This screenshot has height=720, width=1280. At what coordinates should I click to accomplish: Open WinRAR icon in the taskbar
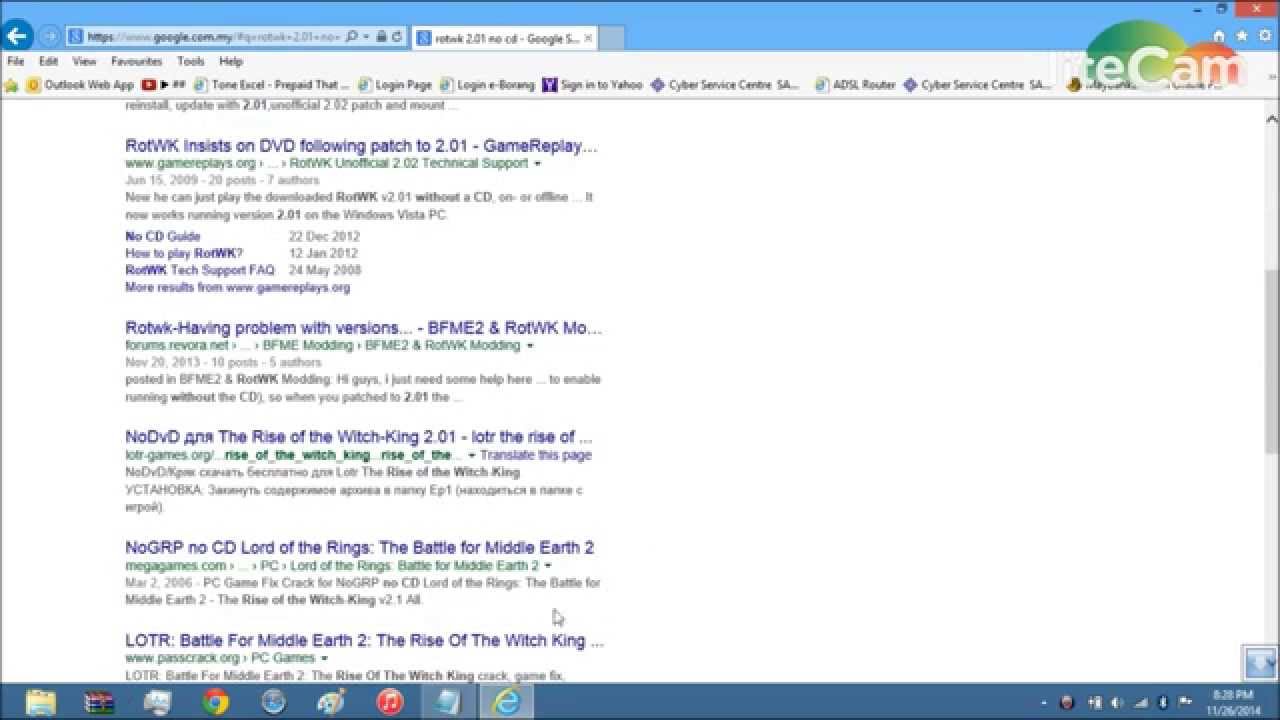click(99, 702)
